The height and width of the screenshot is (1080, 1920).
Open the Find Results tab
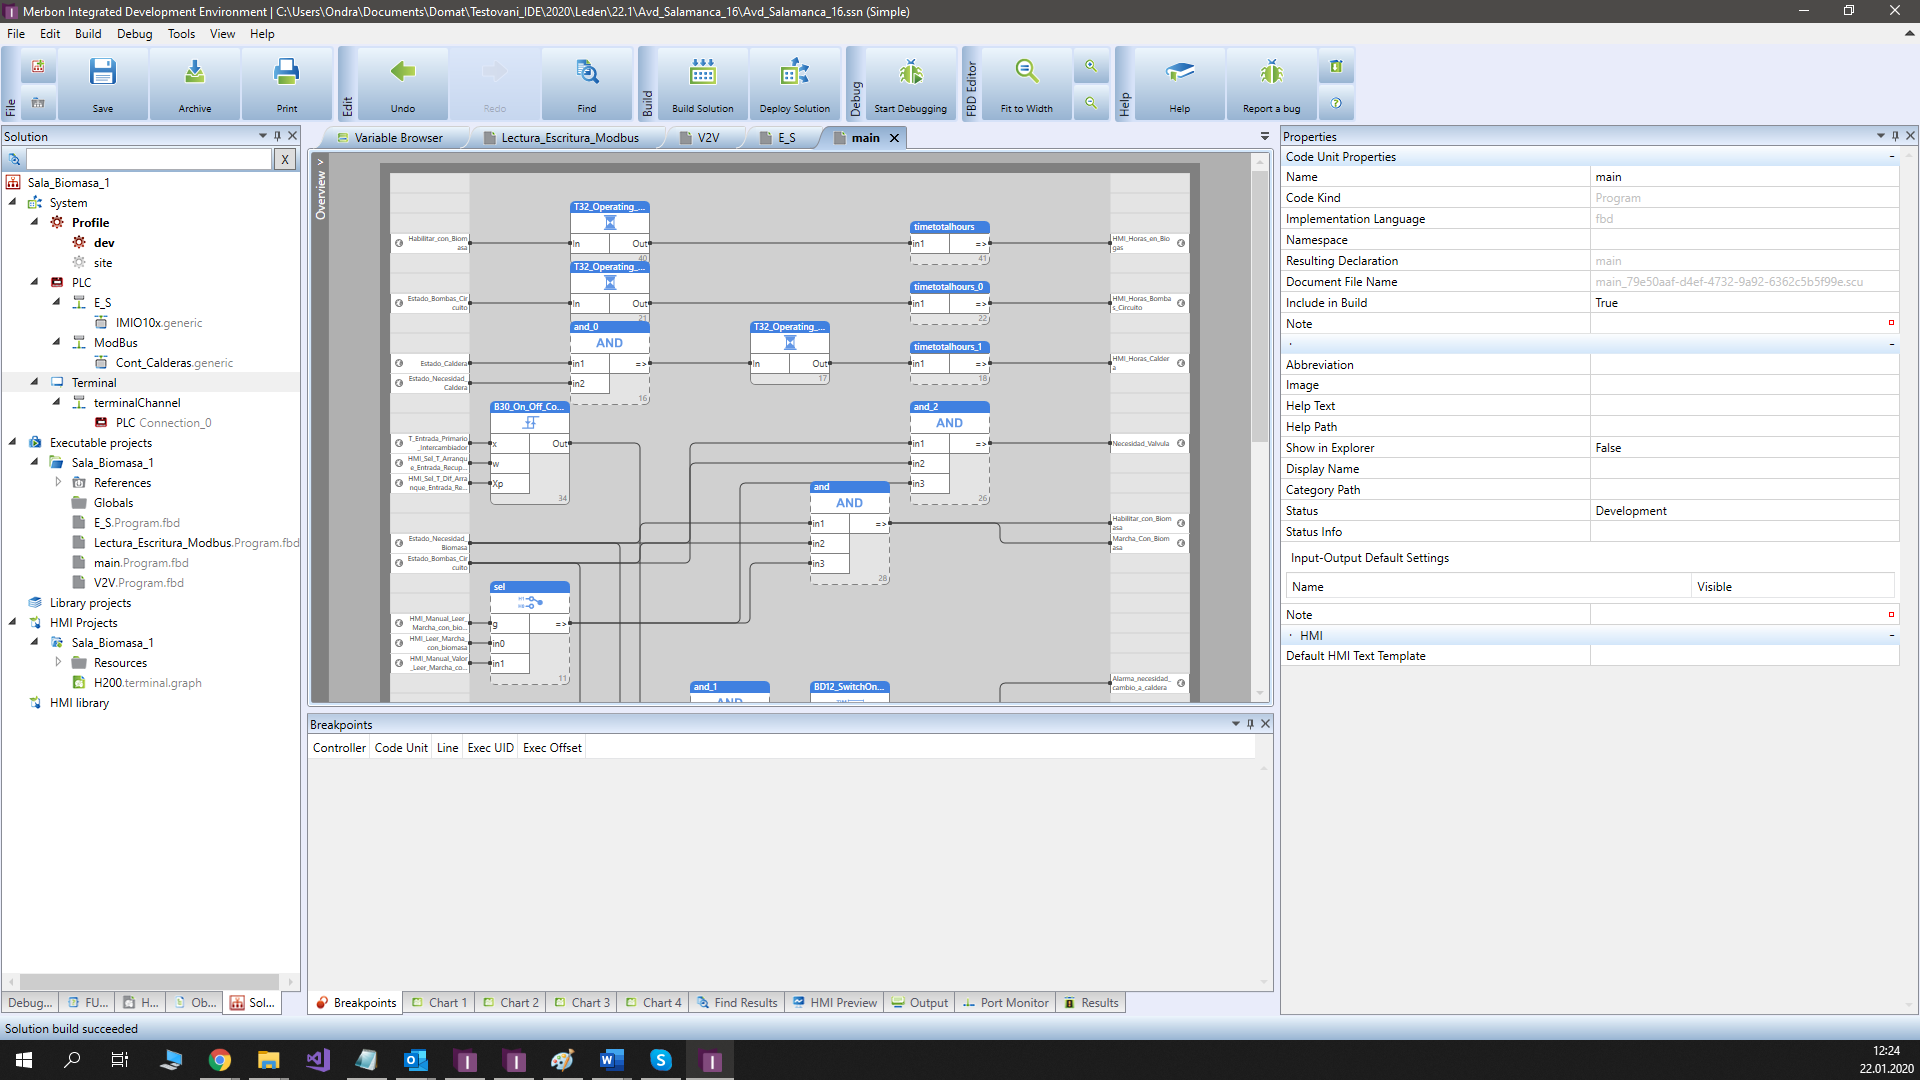[738, 1003]
